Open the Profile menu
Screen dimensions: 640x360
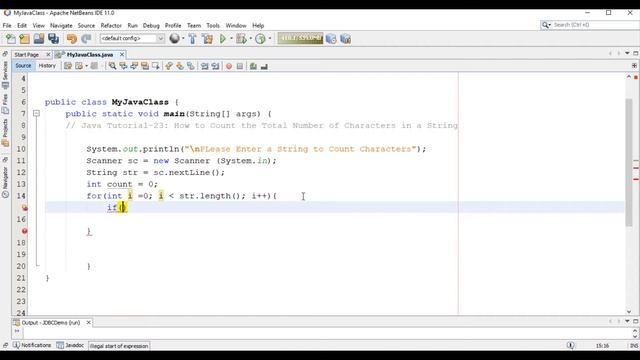(173, 25)
